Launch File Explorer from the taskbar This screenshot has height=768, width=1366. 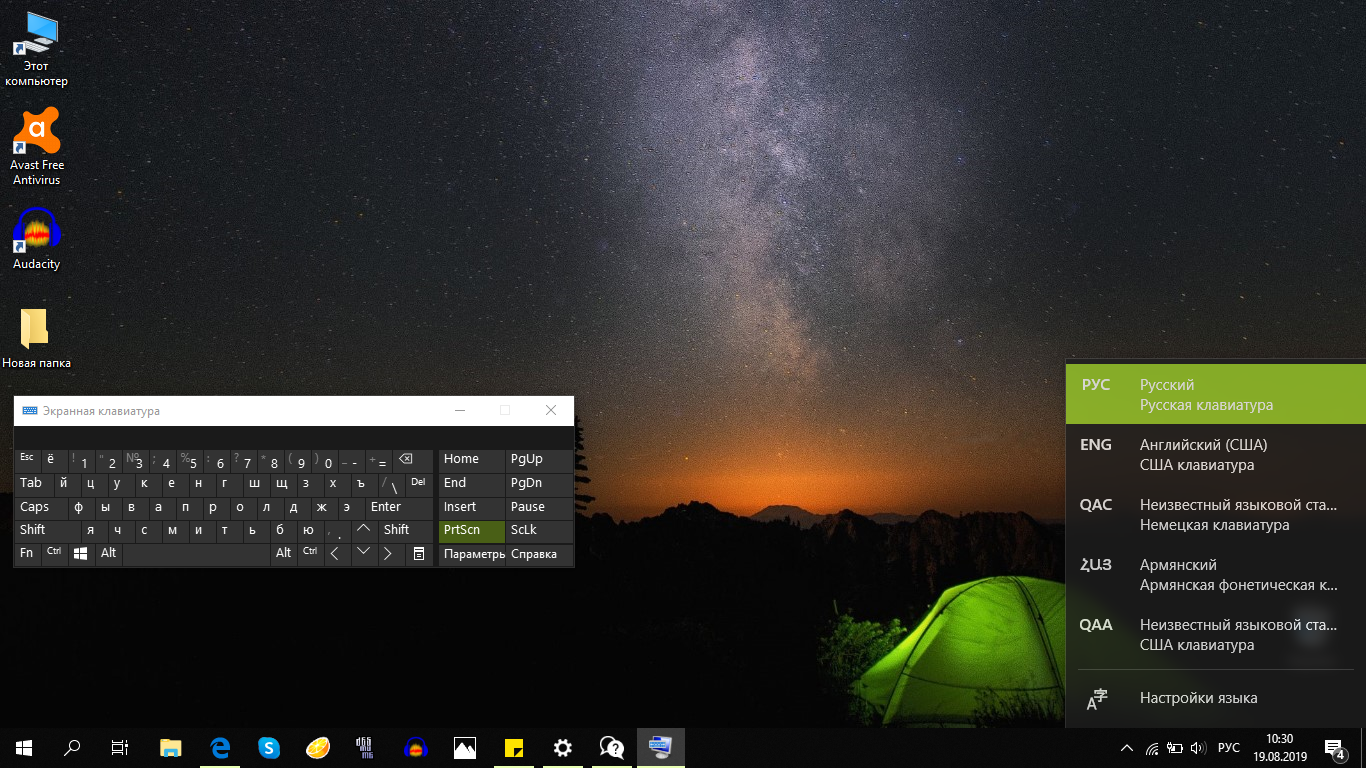pyautogui.click(x=171, y=747)
